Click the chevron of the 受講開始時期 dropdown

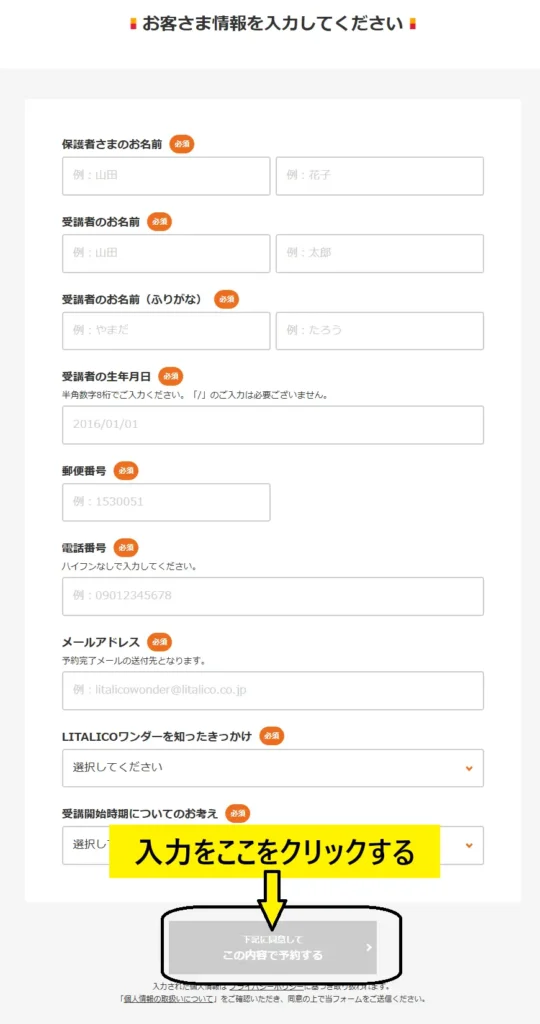tap(469, 846)
